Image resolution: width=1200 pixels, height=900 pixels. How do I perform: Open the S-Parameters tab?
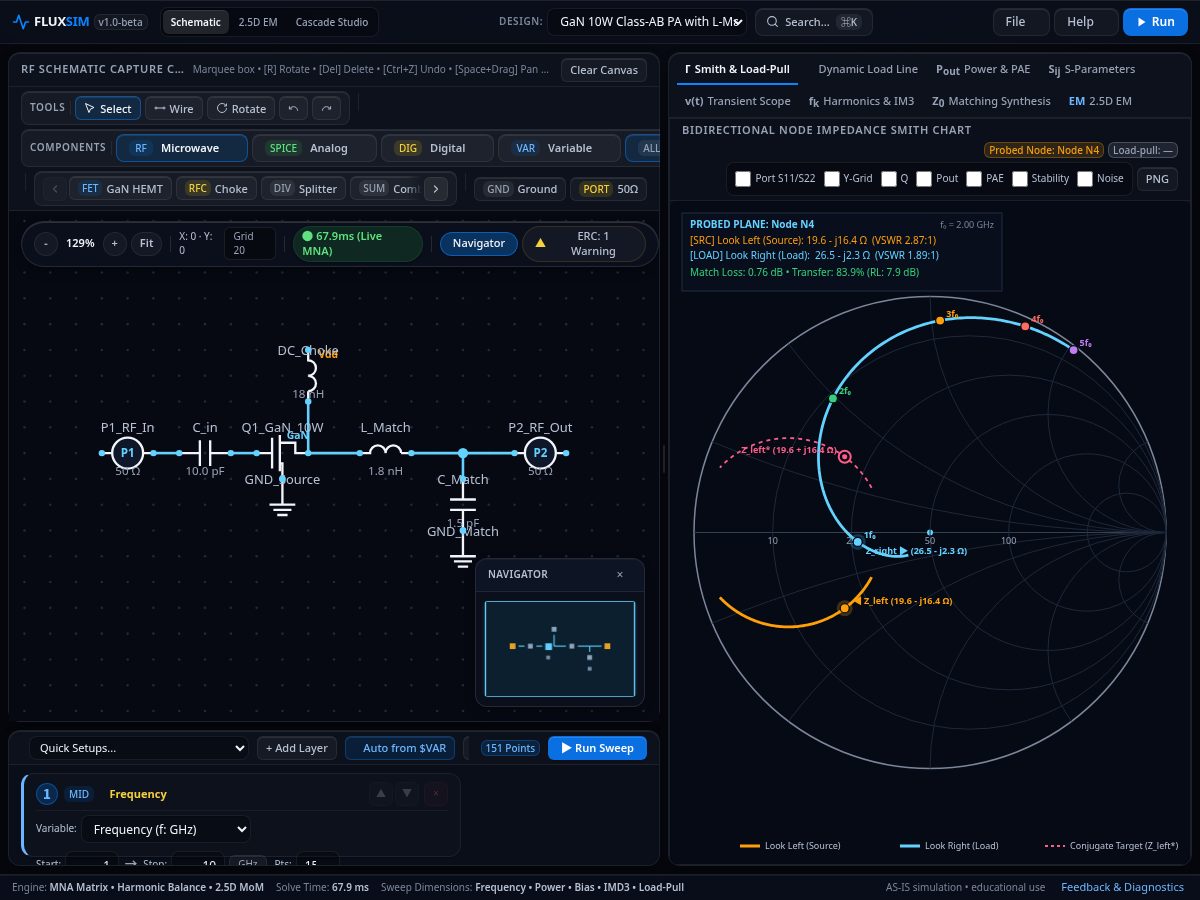coord(1091,69)
